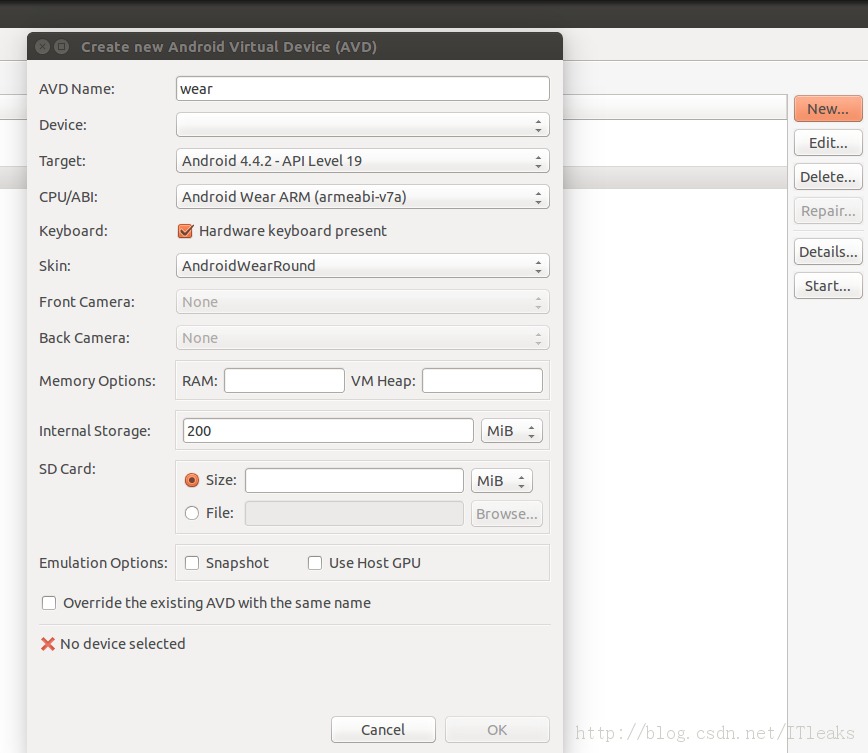868x753 pixels.
Task: Click the SD Card Size input field
Action: pos(354,481)
